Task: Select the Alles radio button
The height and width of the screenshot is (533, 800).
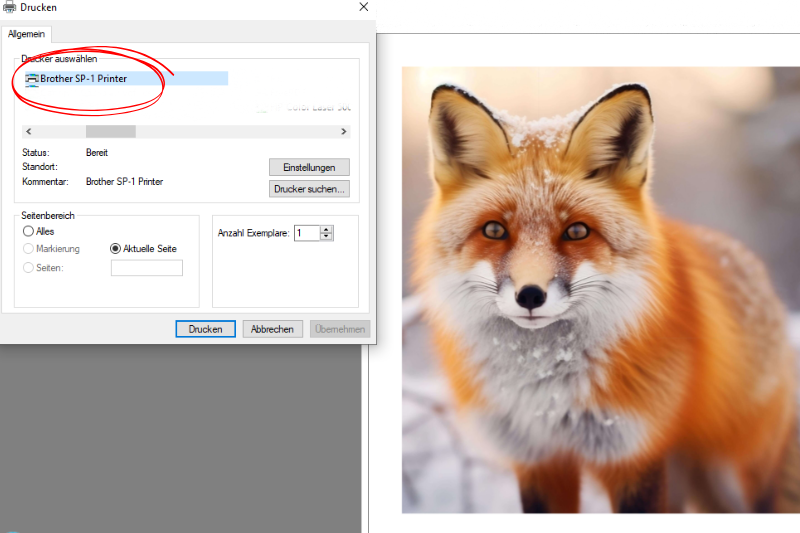Action: tap(28, 231)
